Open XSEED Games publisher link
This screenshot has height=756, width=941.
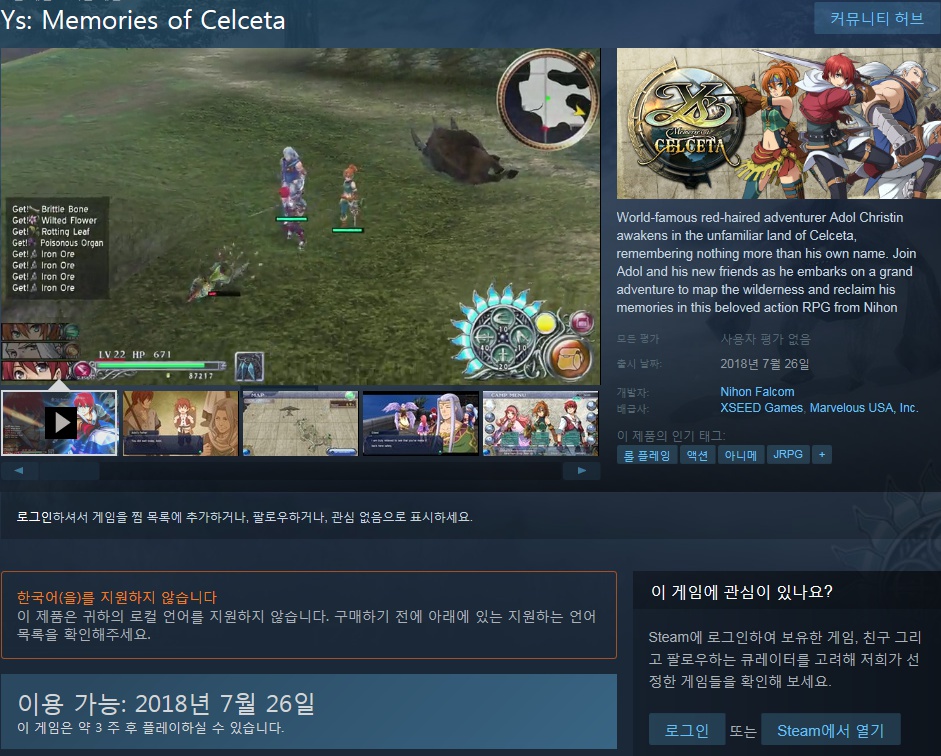pyautogui.click(x=762, y=408)
